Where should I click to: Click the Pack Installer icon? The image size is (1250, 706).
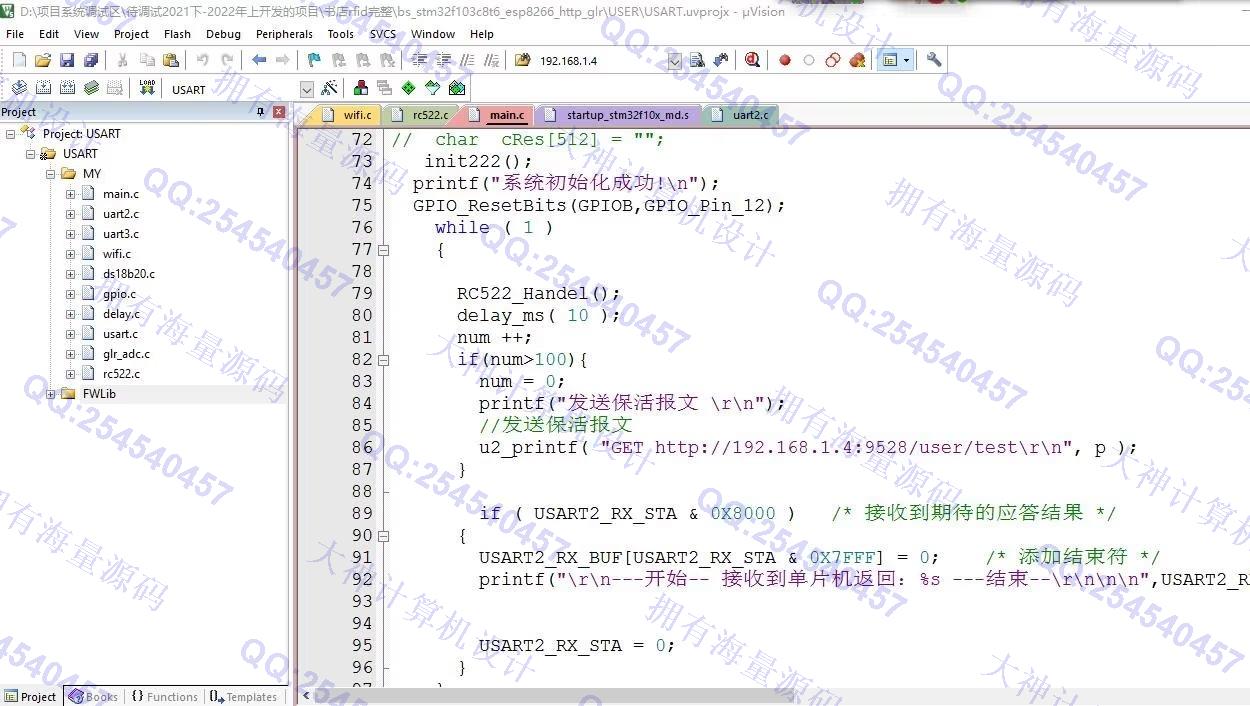click(x=457, y=88)
